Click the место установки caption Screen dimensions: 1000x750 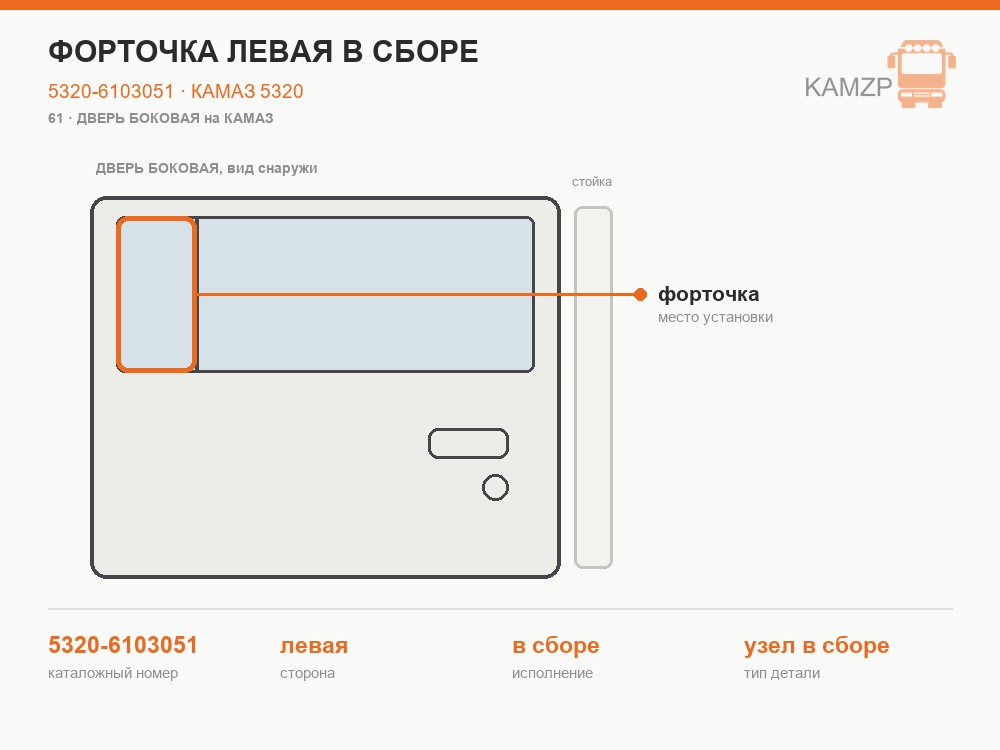tap(716, 317)
